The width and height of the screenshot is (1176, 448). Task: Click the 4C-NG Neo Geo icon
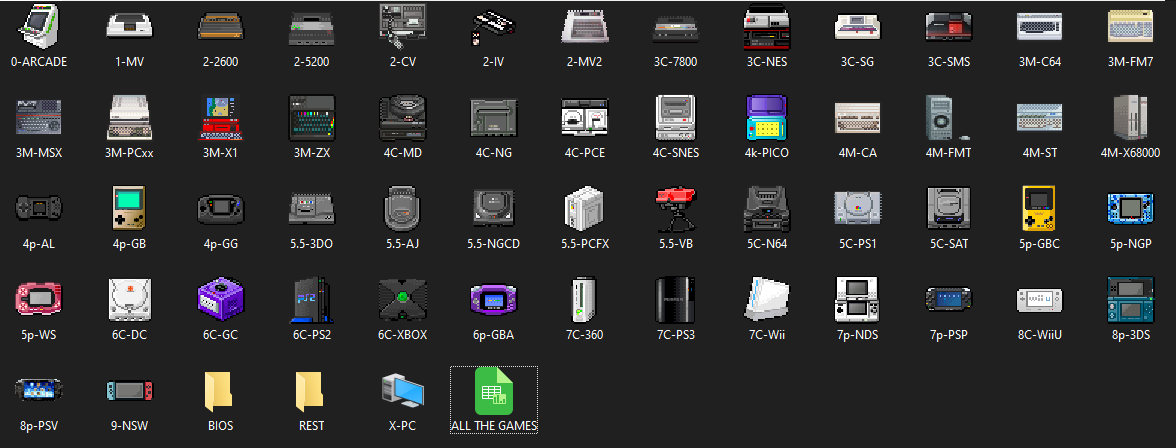pyautogui.click(x=494, y=118)
